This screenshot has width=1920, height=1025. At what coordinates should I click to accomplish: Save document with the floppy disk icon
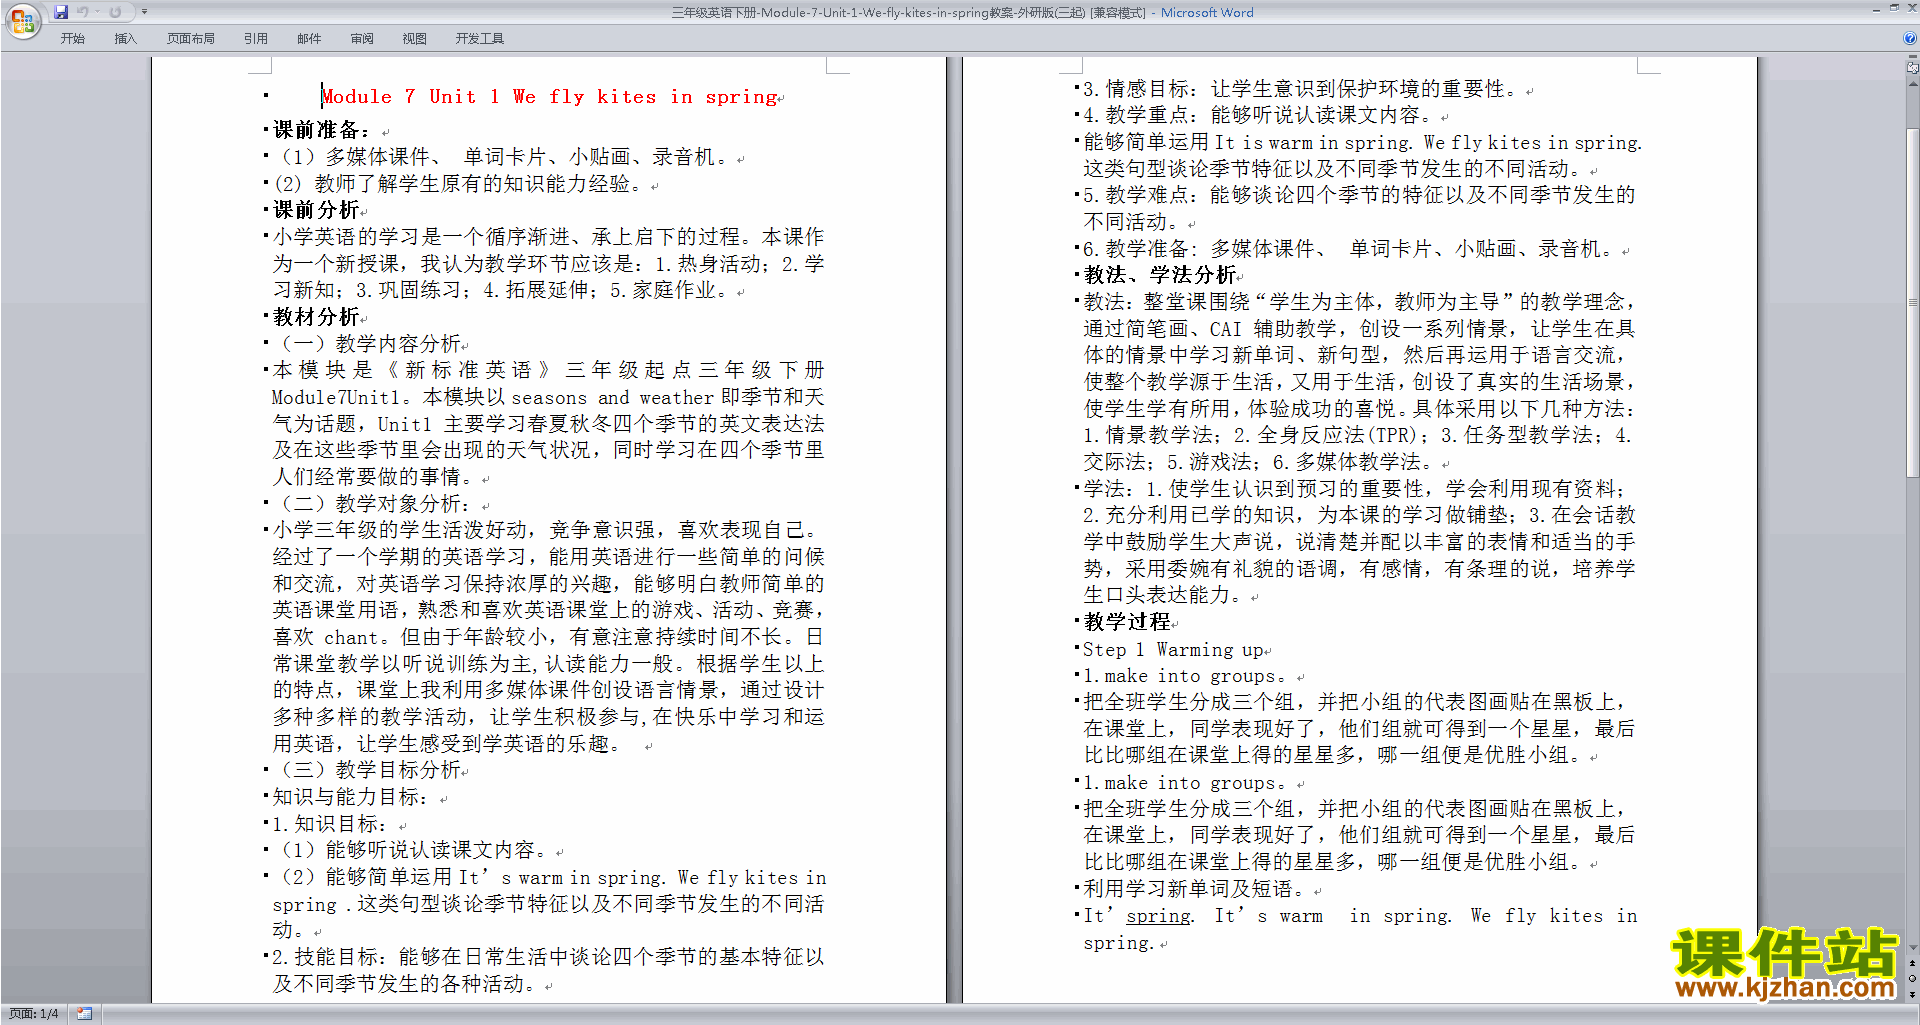click(61, 12)
